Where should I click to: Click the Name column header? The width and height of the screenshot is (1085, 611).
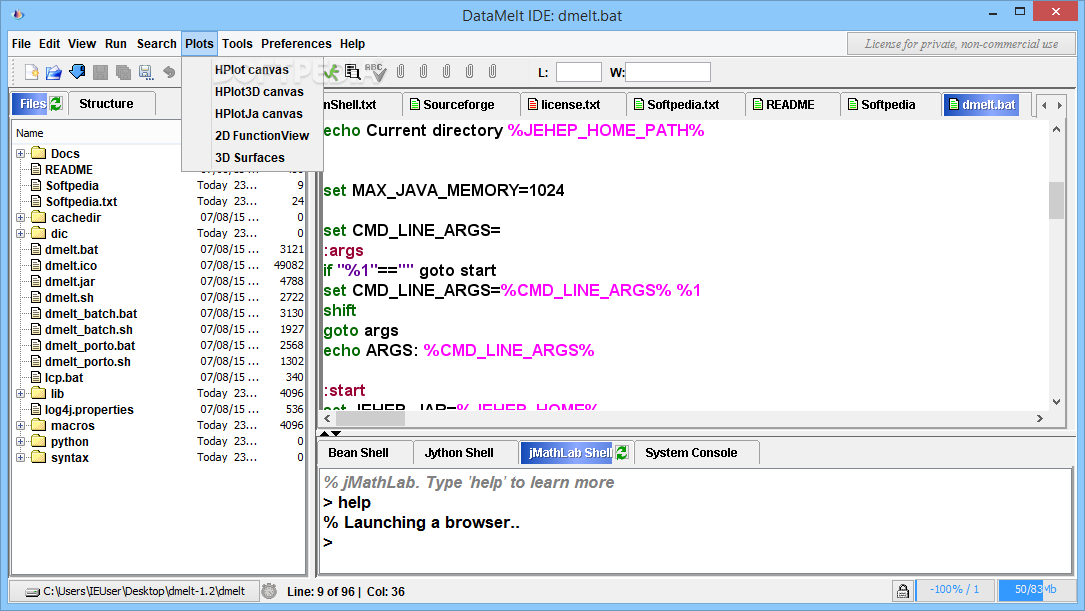click(97, 133)
